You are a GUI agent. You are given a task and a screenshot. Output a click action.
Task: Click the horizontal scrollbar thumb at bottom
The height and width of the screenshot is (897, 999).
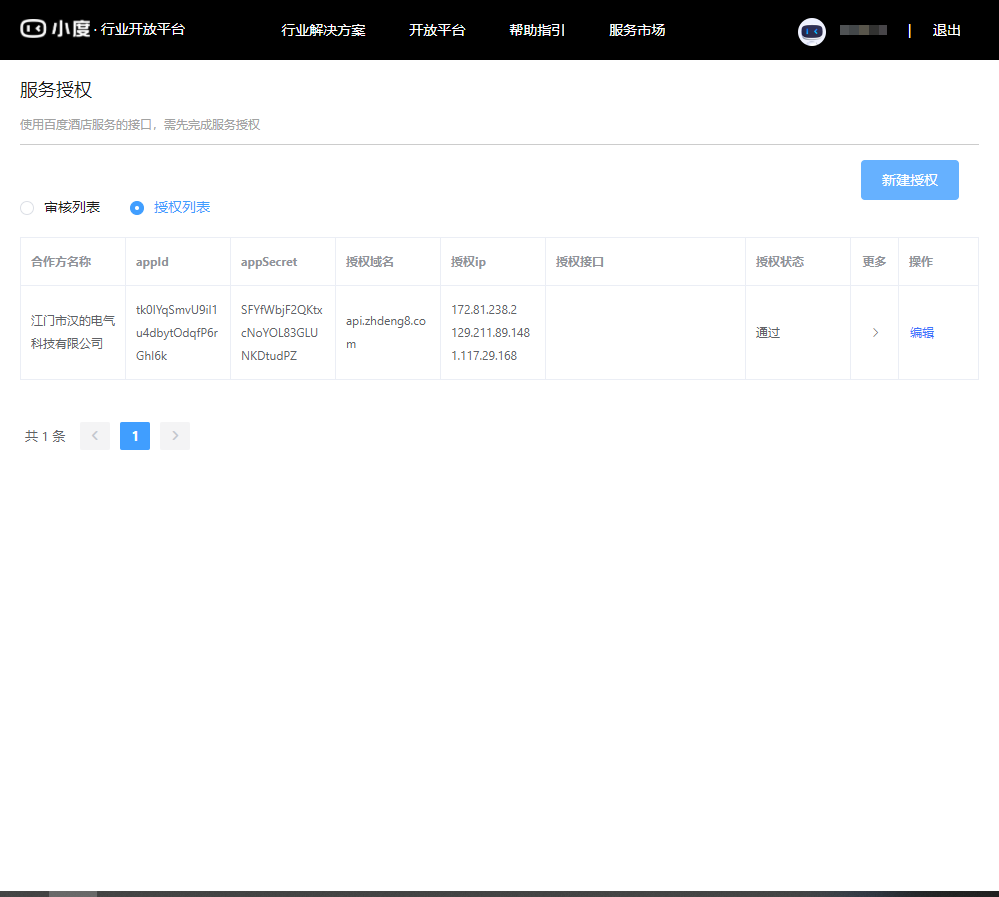click(73, 893)
